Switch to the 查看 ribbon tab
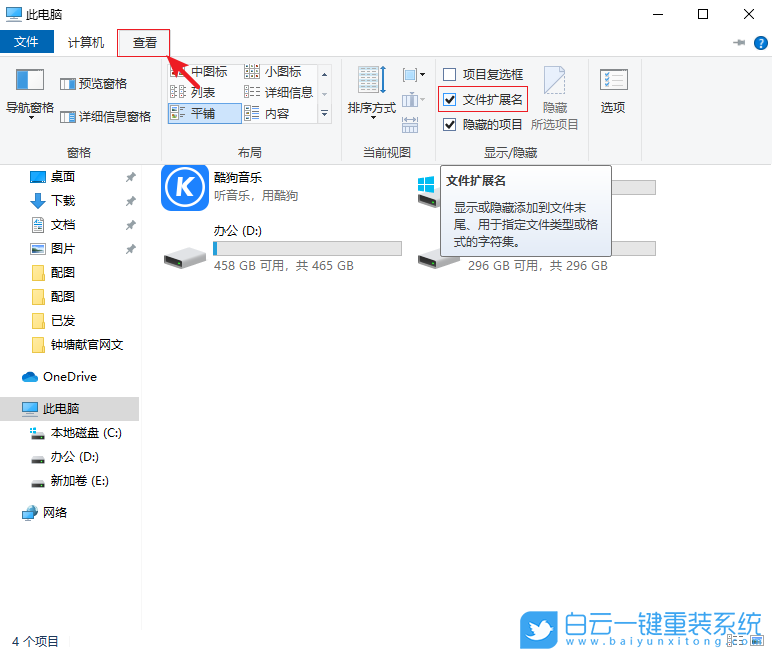Viewport: 773px width, 654px height. pos(144,43)
